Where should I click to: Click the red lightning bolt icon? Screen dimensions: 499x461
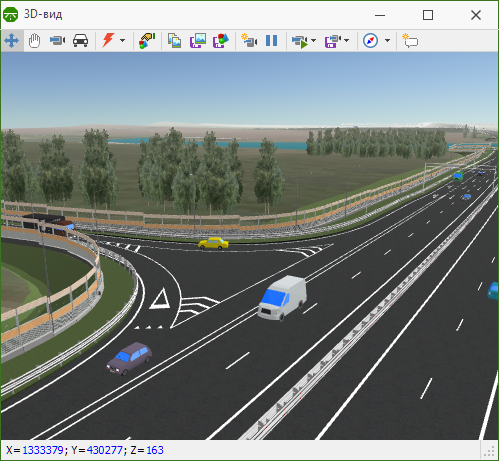coord(108,41)
